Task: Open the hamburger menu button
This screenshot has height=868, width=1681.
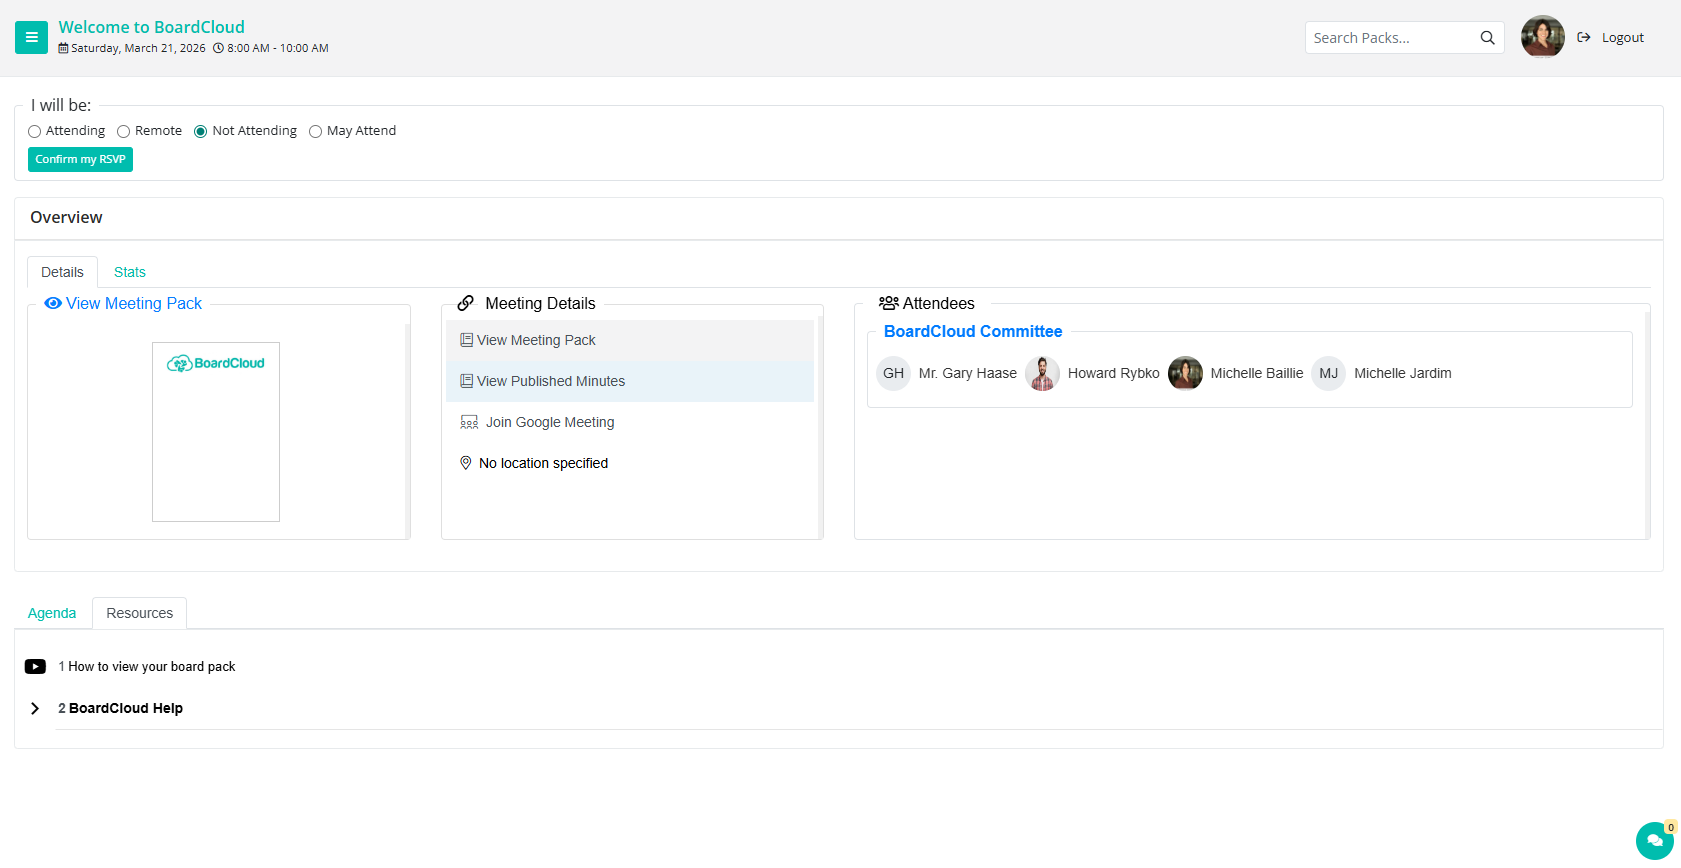Action: tap(31, 37)
